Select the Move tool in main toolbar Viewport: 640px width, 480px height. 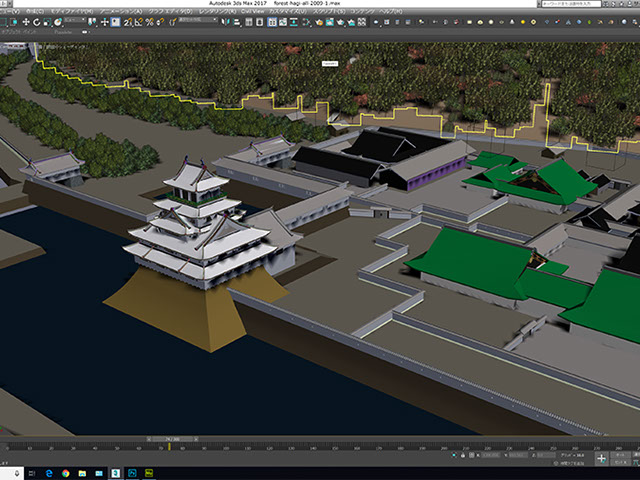[x=26, y=21]
